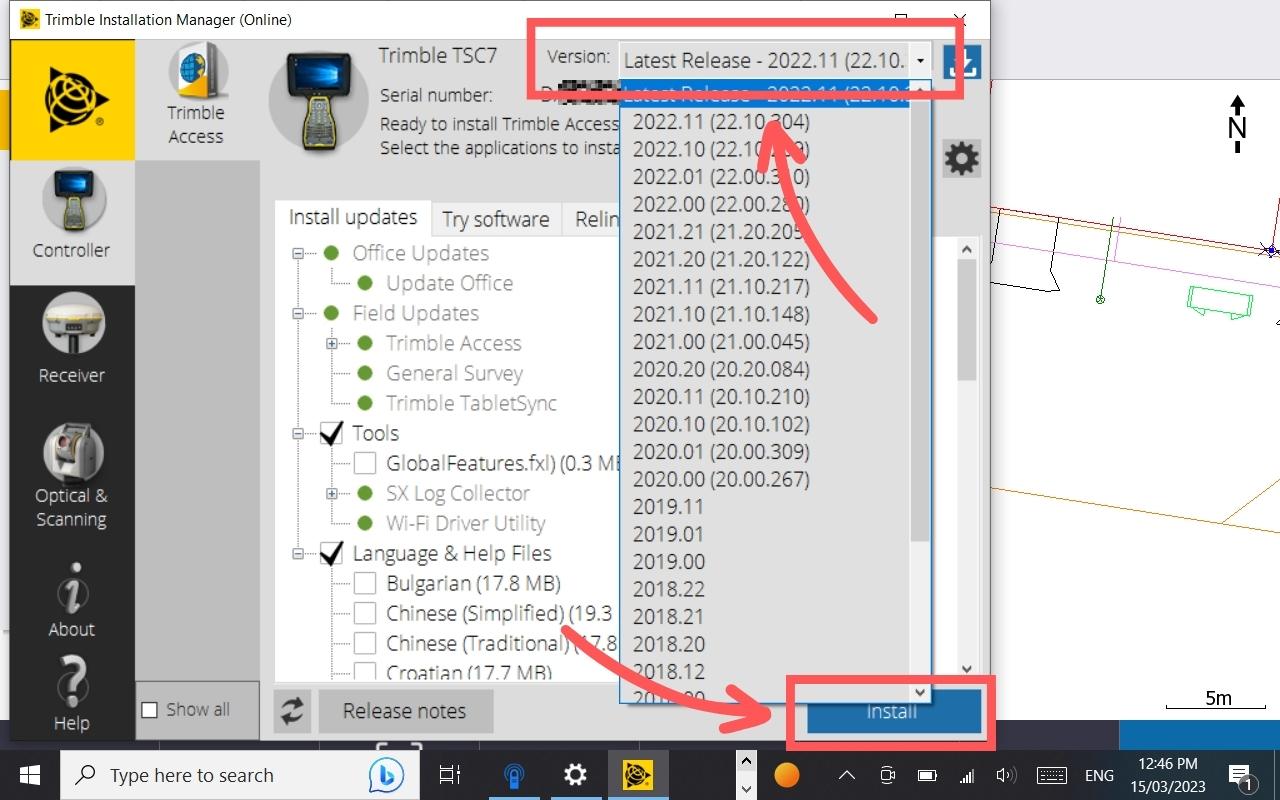Viewport: 1280px width, 800px height.
Task: Toggle the Show all checkbox
Action: [x=150, y=710]
